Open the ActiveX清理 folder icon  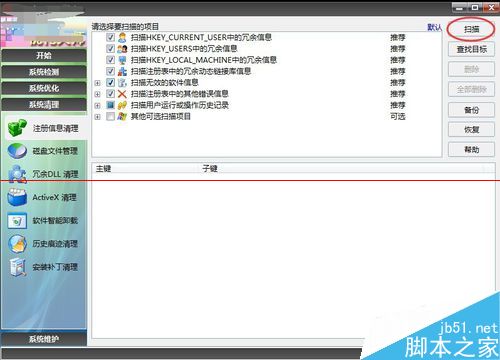tap(17, 197)
